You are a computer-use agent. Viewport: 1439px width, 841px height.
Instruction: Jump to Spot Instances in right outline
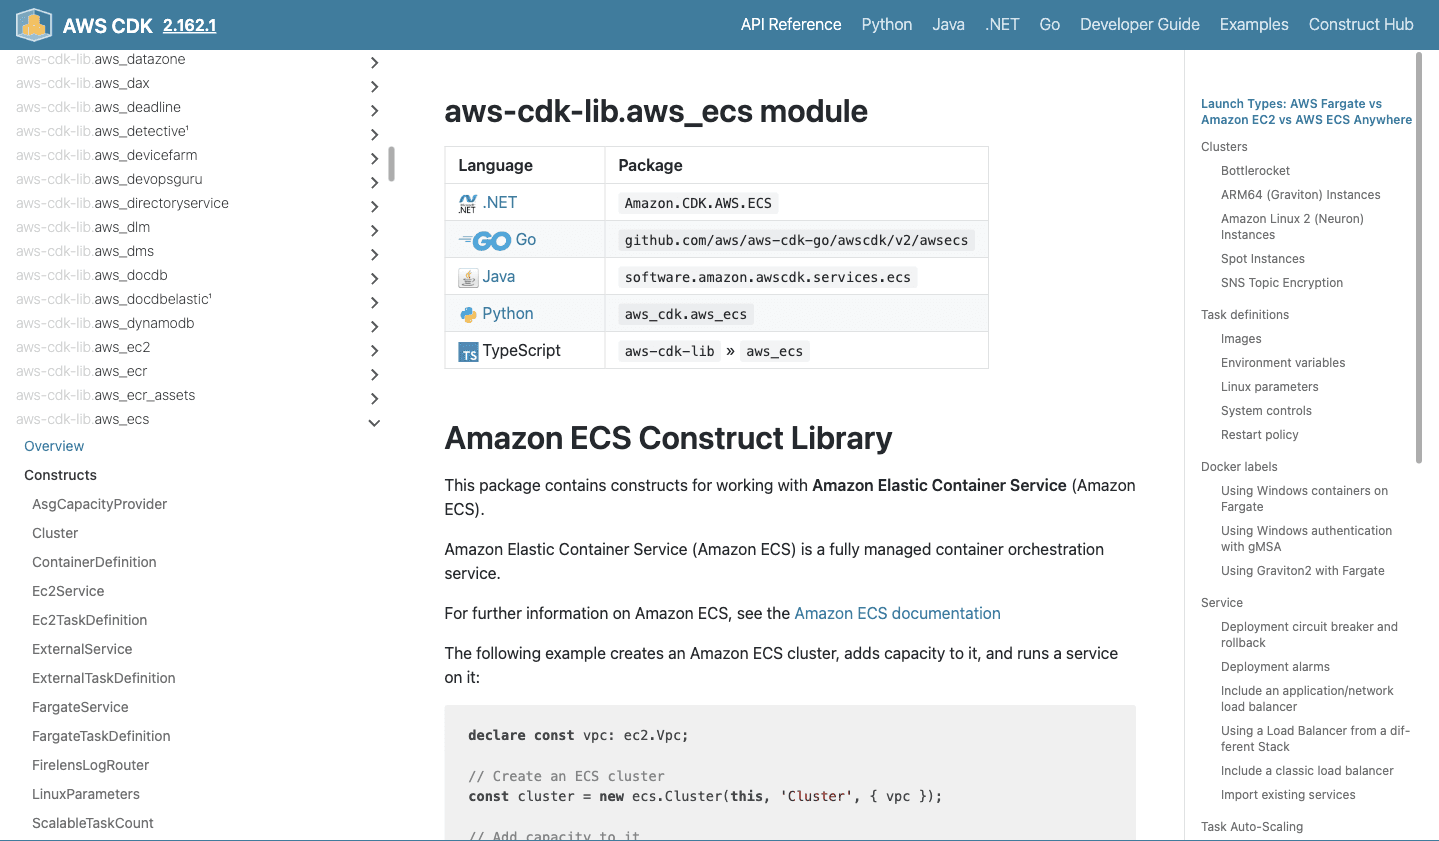[x=1262, y=259]
